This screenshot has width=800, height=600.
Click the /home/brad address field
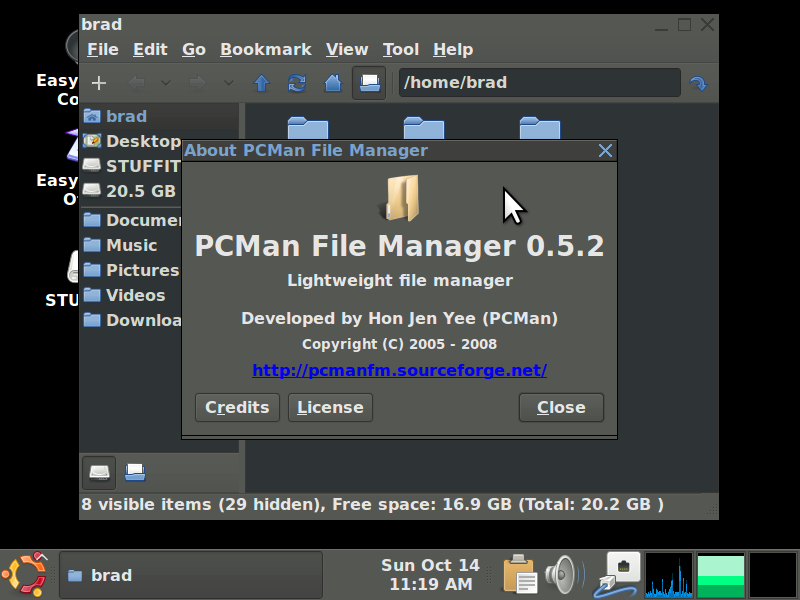point(540,83)
